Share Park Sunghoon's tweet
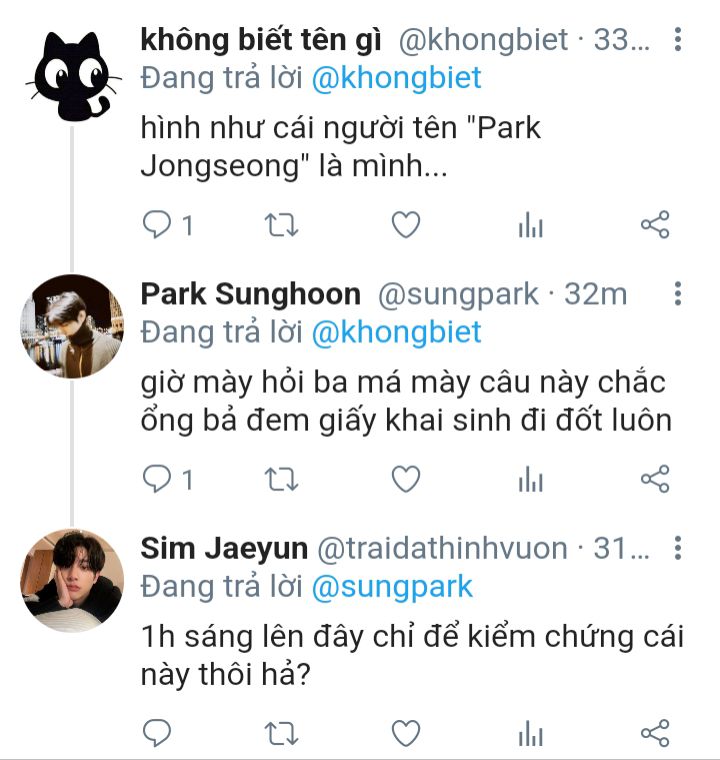The height and width of the screenshot is (760, 720). pyautogui.click(x=654, y=480)
